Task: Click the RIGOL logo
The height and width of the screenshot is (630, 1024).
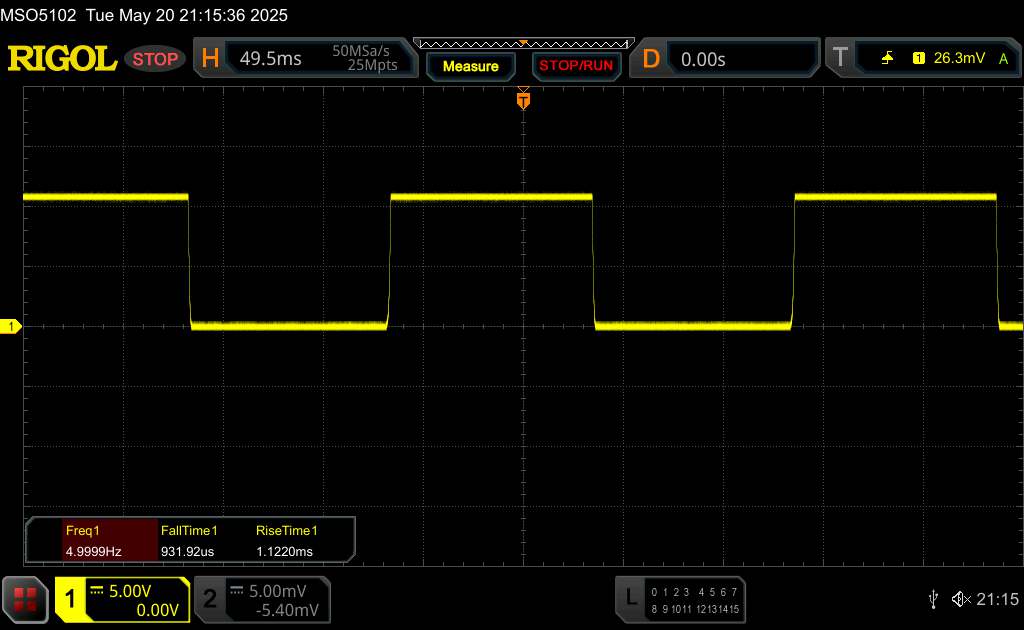Action: tap(62, 59)
